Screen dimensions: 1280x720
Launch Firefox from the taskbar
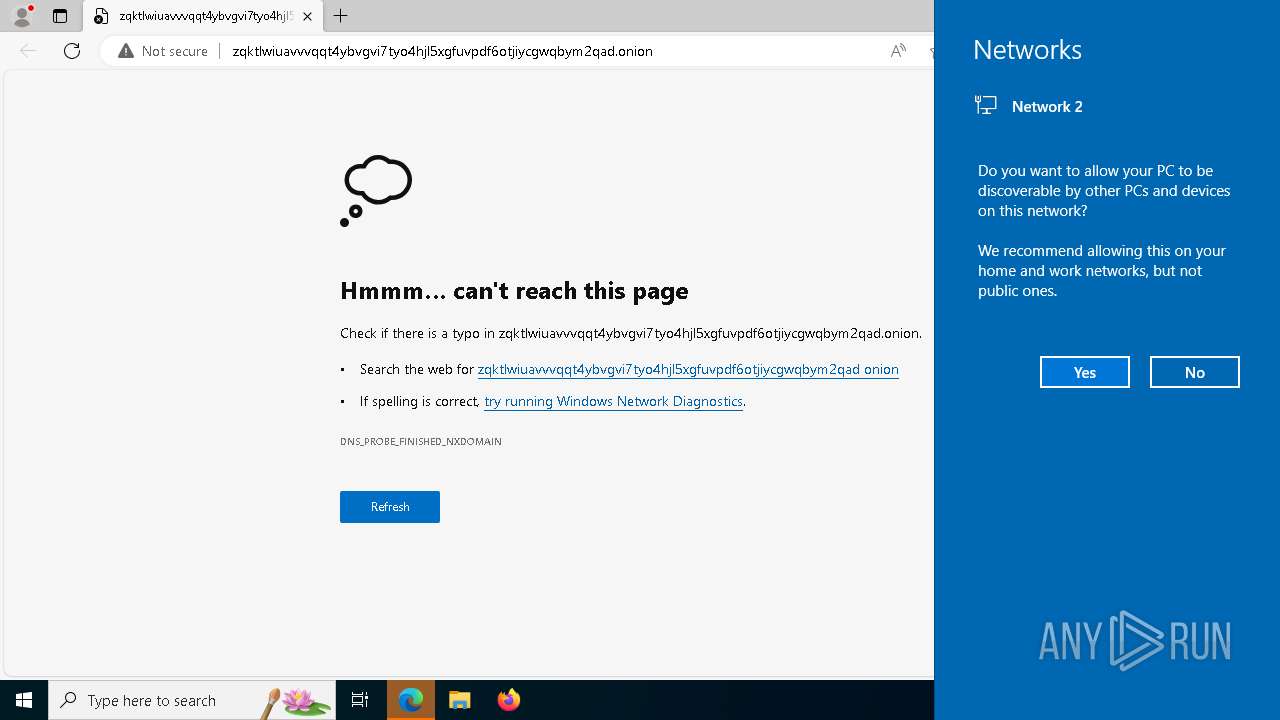509,700
